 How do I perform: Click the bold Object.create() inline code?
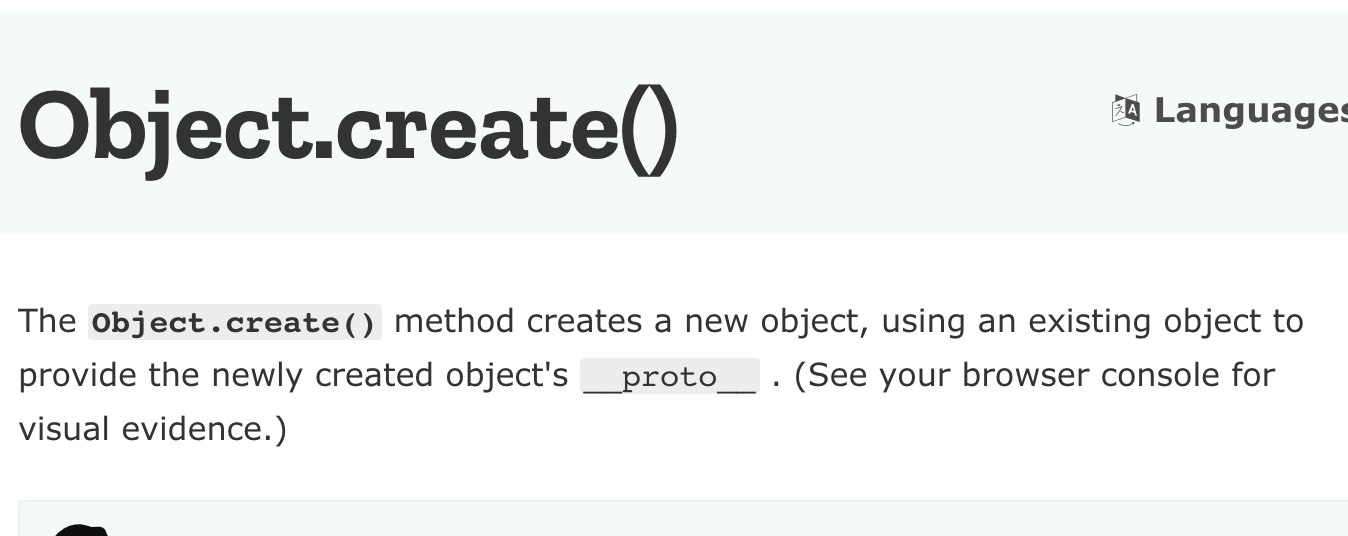235,323
